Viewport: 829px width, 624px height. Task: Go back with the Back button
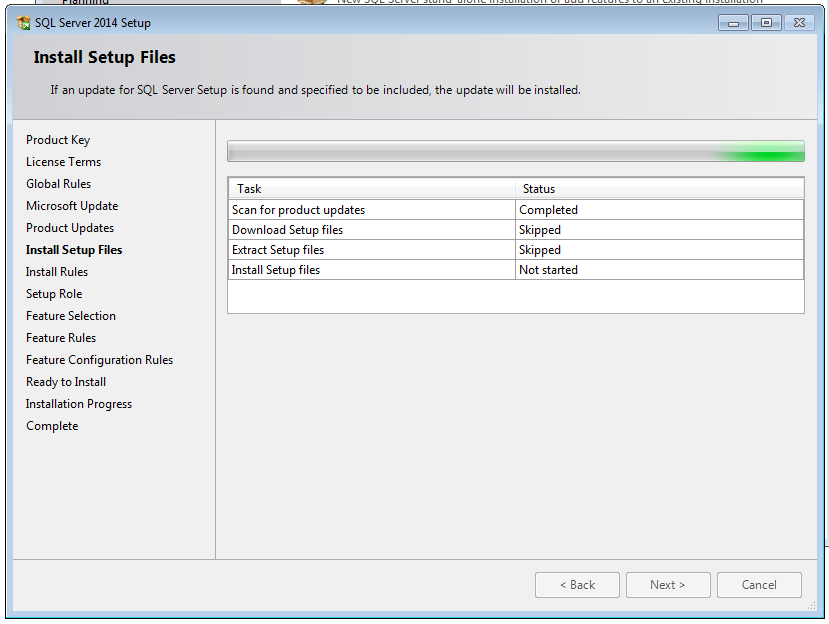[577, 585]
